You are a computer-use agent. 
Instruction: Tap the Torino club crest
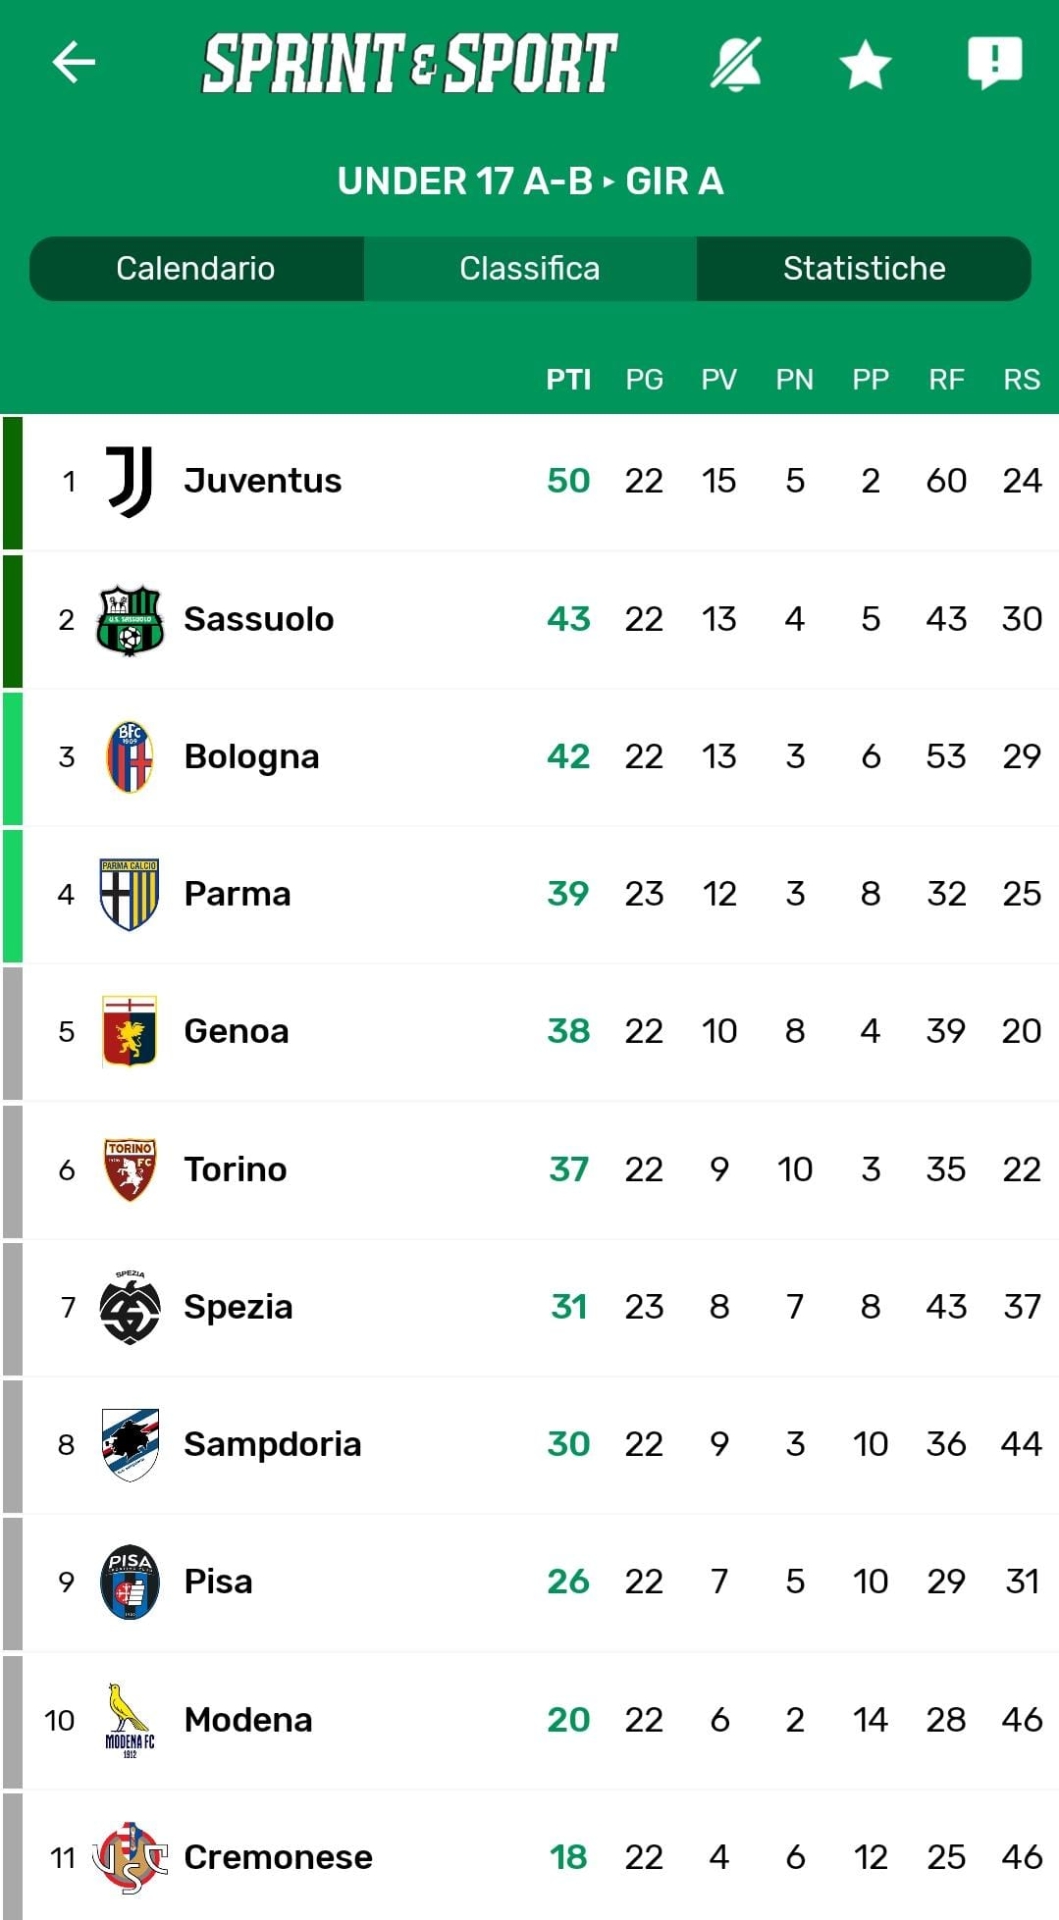click(130, 1169)
